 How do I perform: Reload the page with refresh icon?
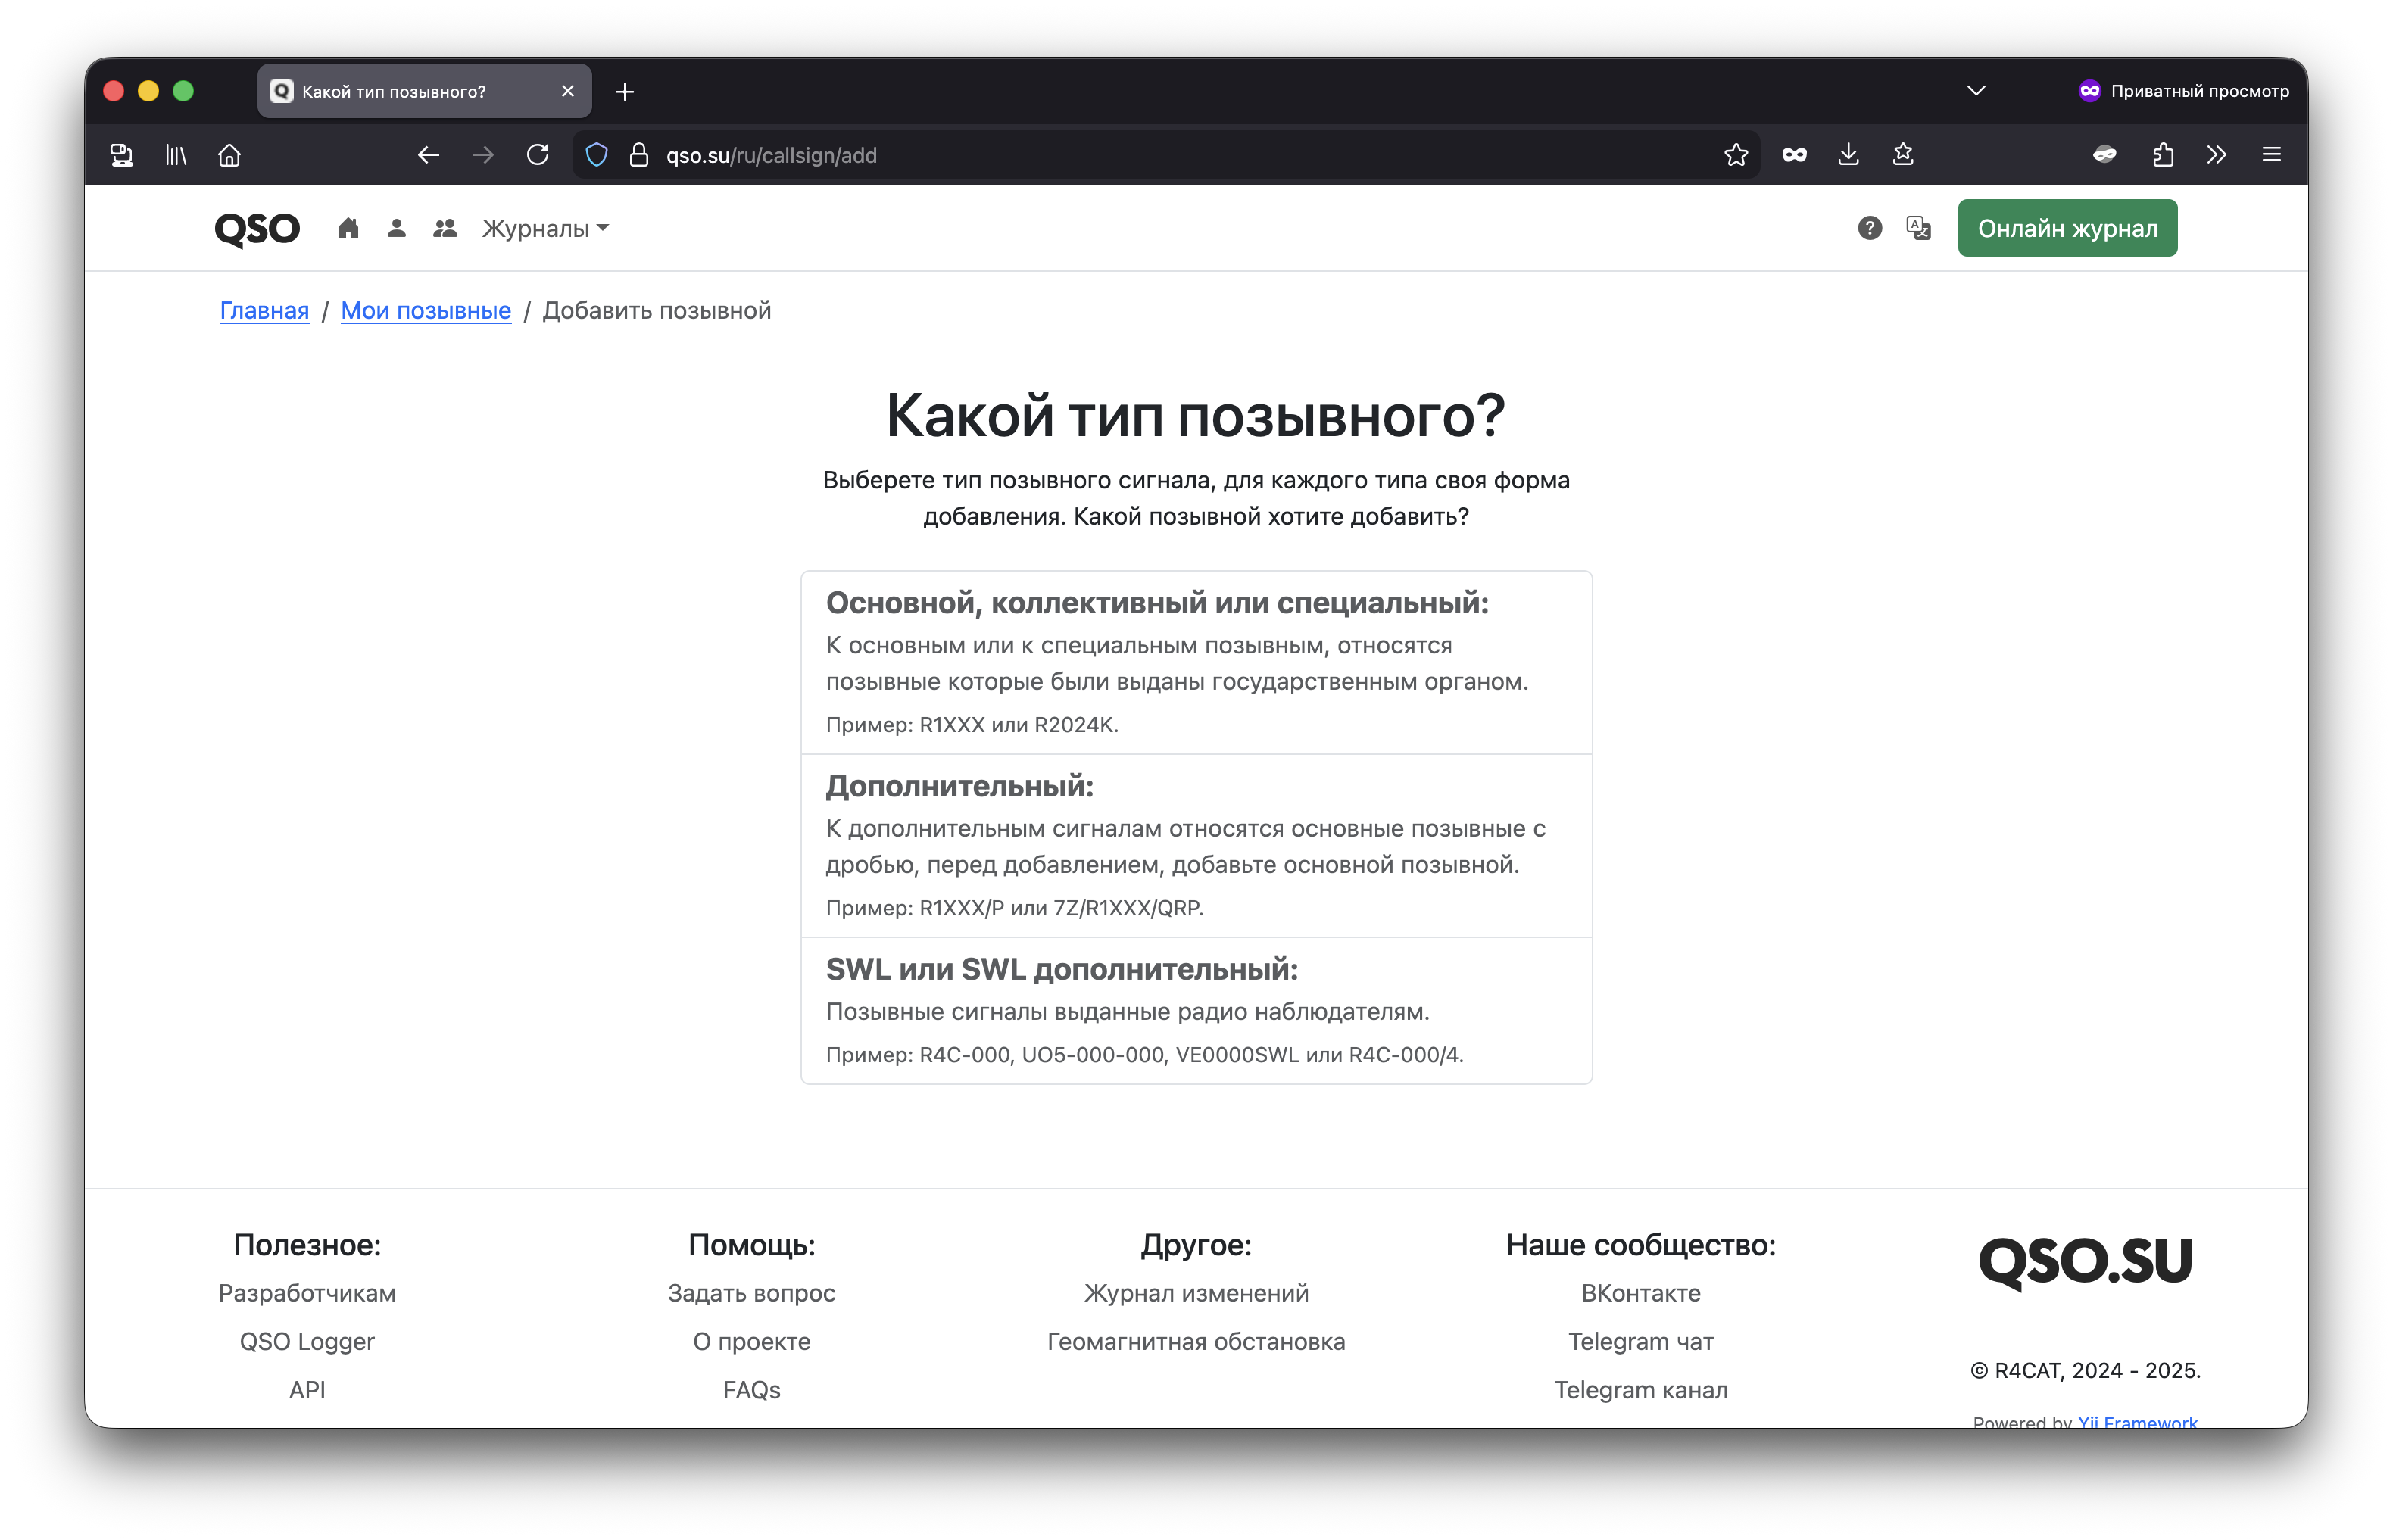[x=538, y=155]
